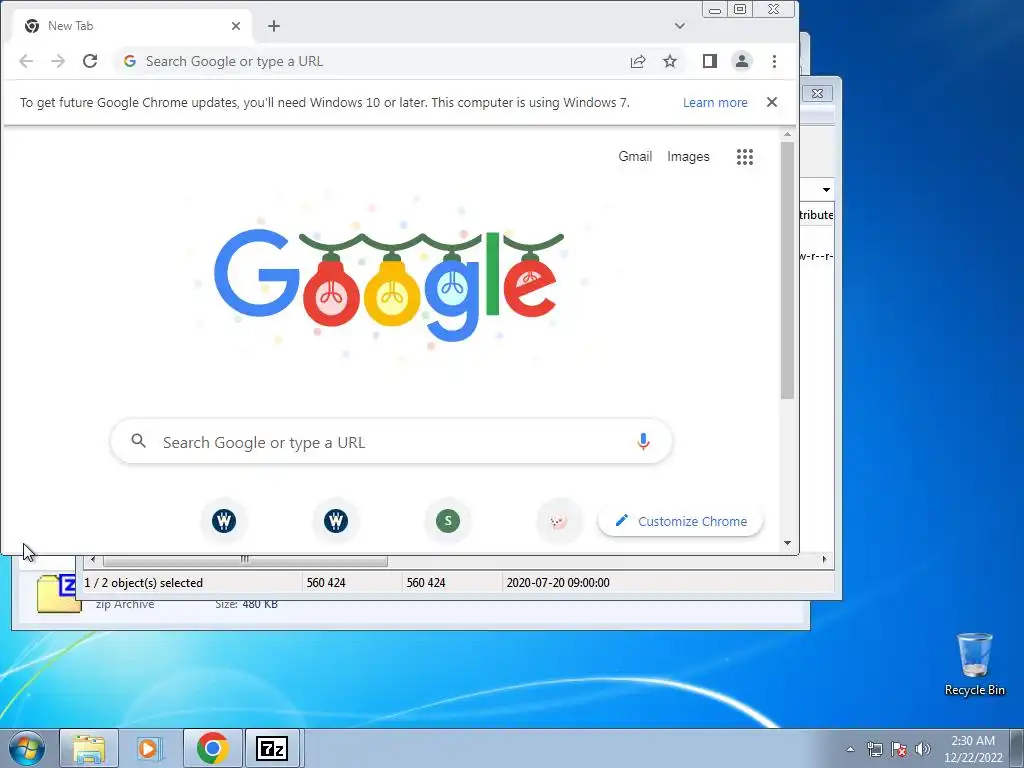Viewport: 1024px width, 768px height.
Task: Open Google Images link
Action: pyautogui.click(x=688, y=156)
